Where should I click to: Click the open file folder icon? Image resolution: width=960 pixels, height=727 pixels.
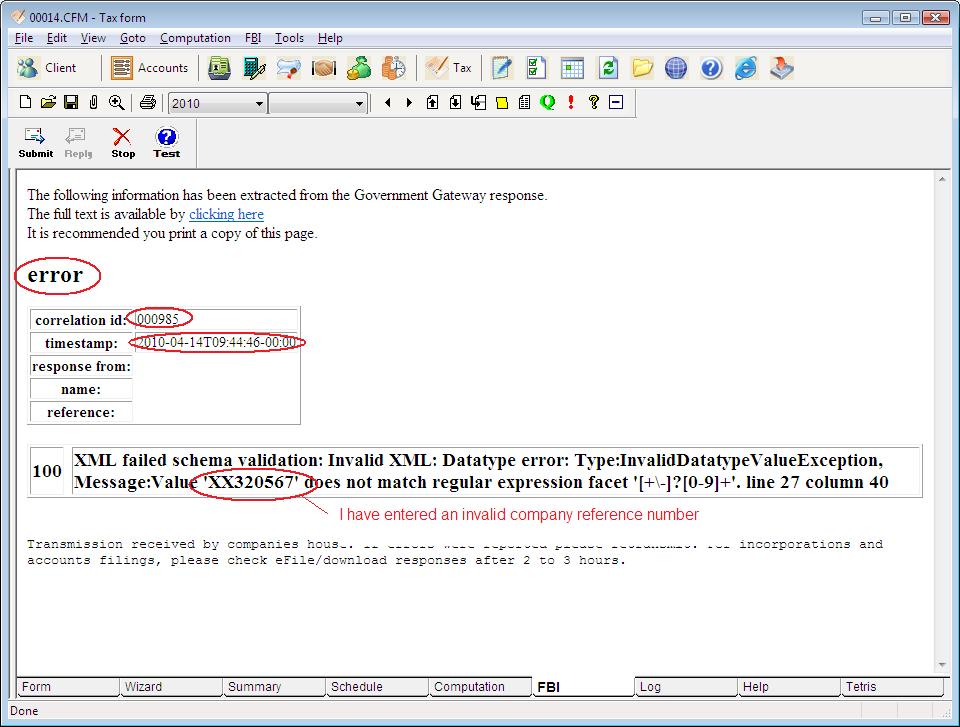point(48,102)
